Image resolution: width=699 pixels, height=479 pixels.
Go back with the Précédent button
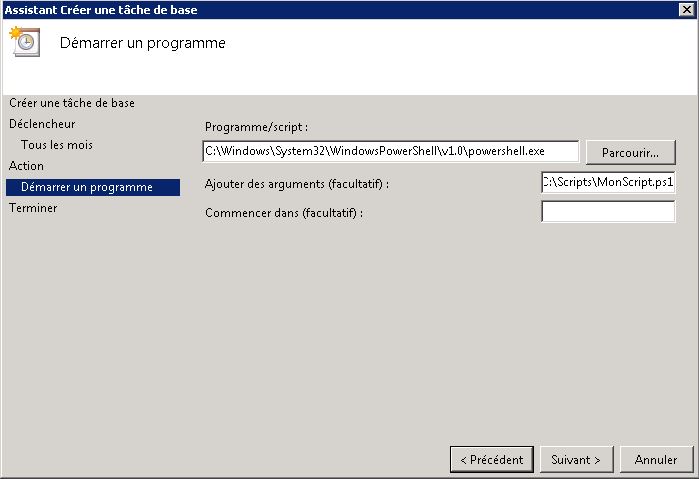click(492, 459)
